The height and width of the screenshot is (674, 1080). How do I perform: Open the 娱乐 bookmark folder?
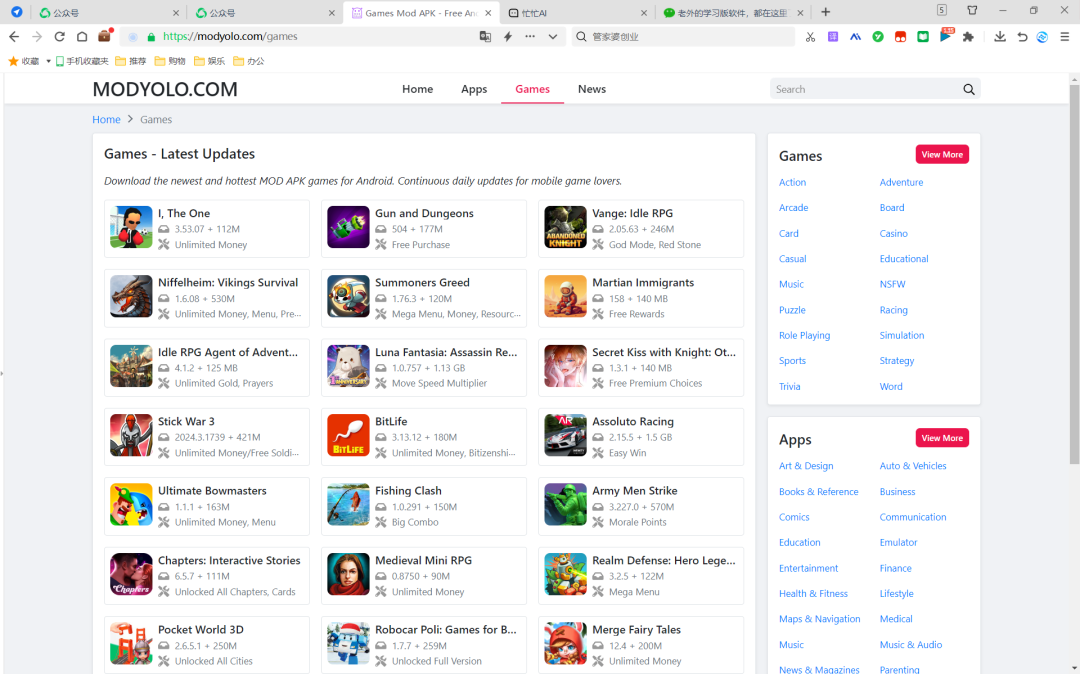point(209,61)
